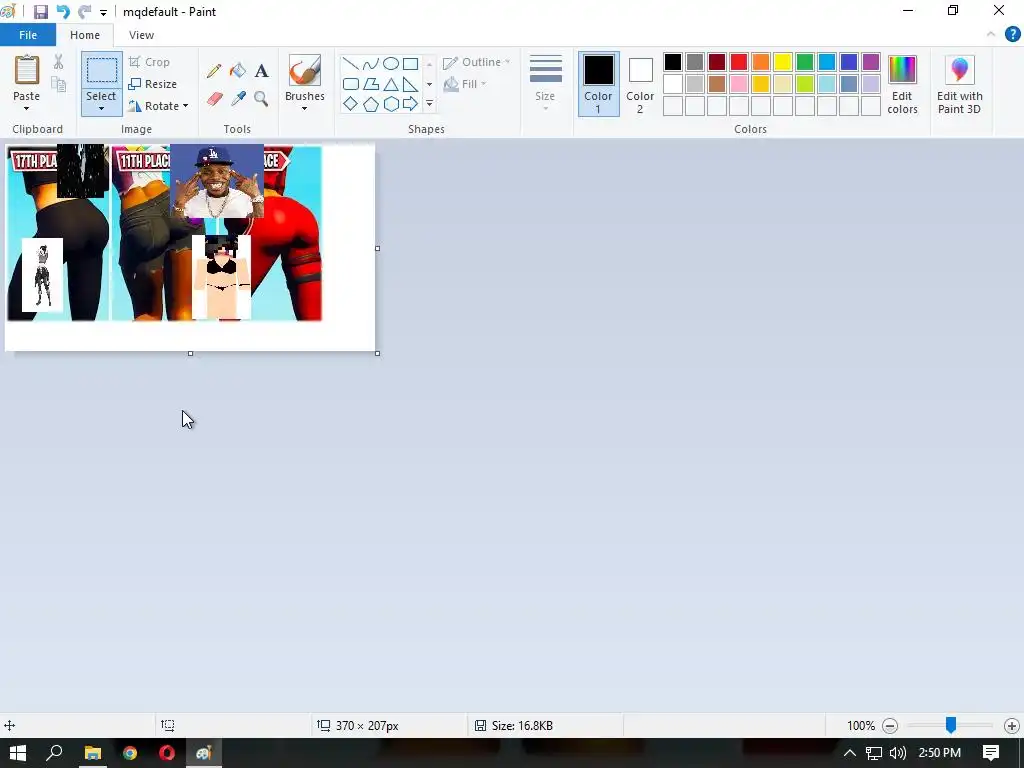Choose the Right triangle shape
Viewport: 1024px width, 768px height.
point(410,84)
